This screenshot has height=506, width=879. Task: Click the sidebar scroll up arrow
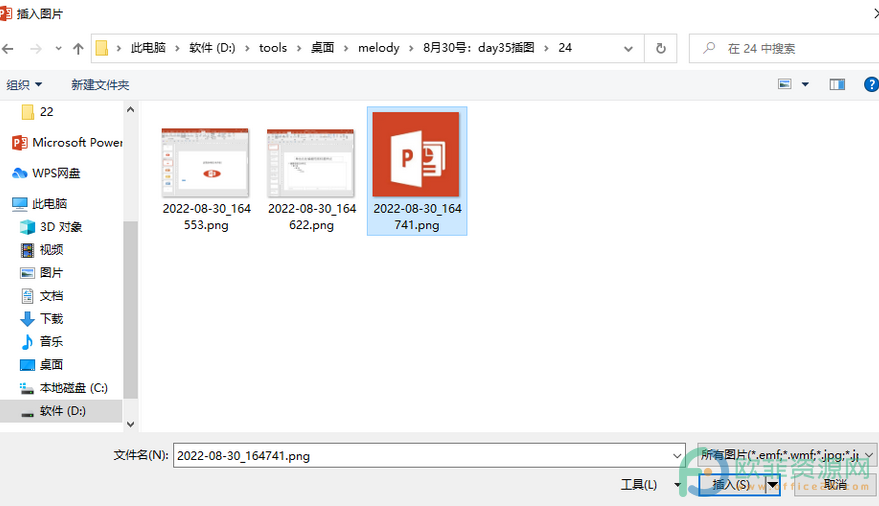131,110
